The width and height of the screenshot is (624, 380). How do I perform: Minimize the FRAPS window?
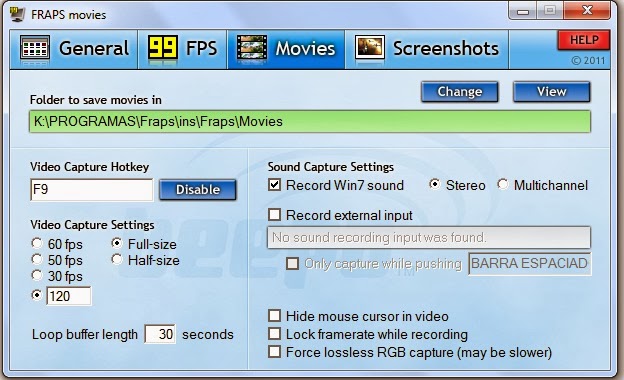tap(523, 11)
